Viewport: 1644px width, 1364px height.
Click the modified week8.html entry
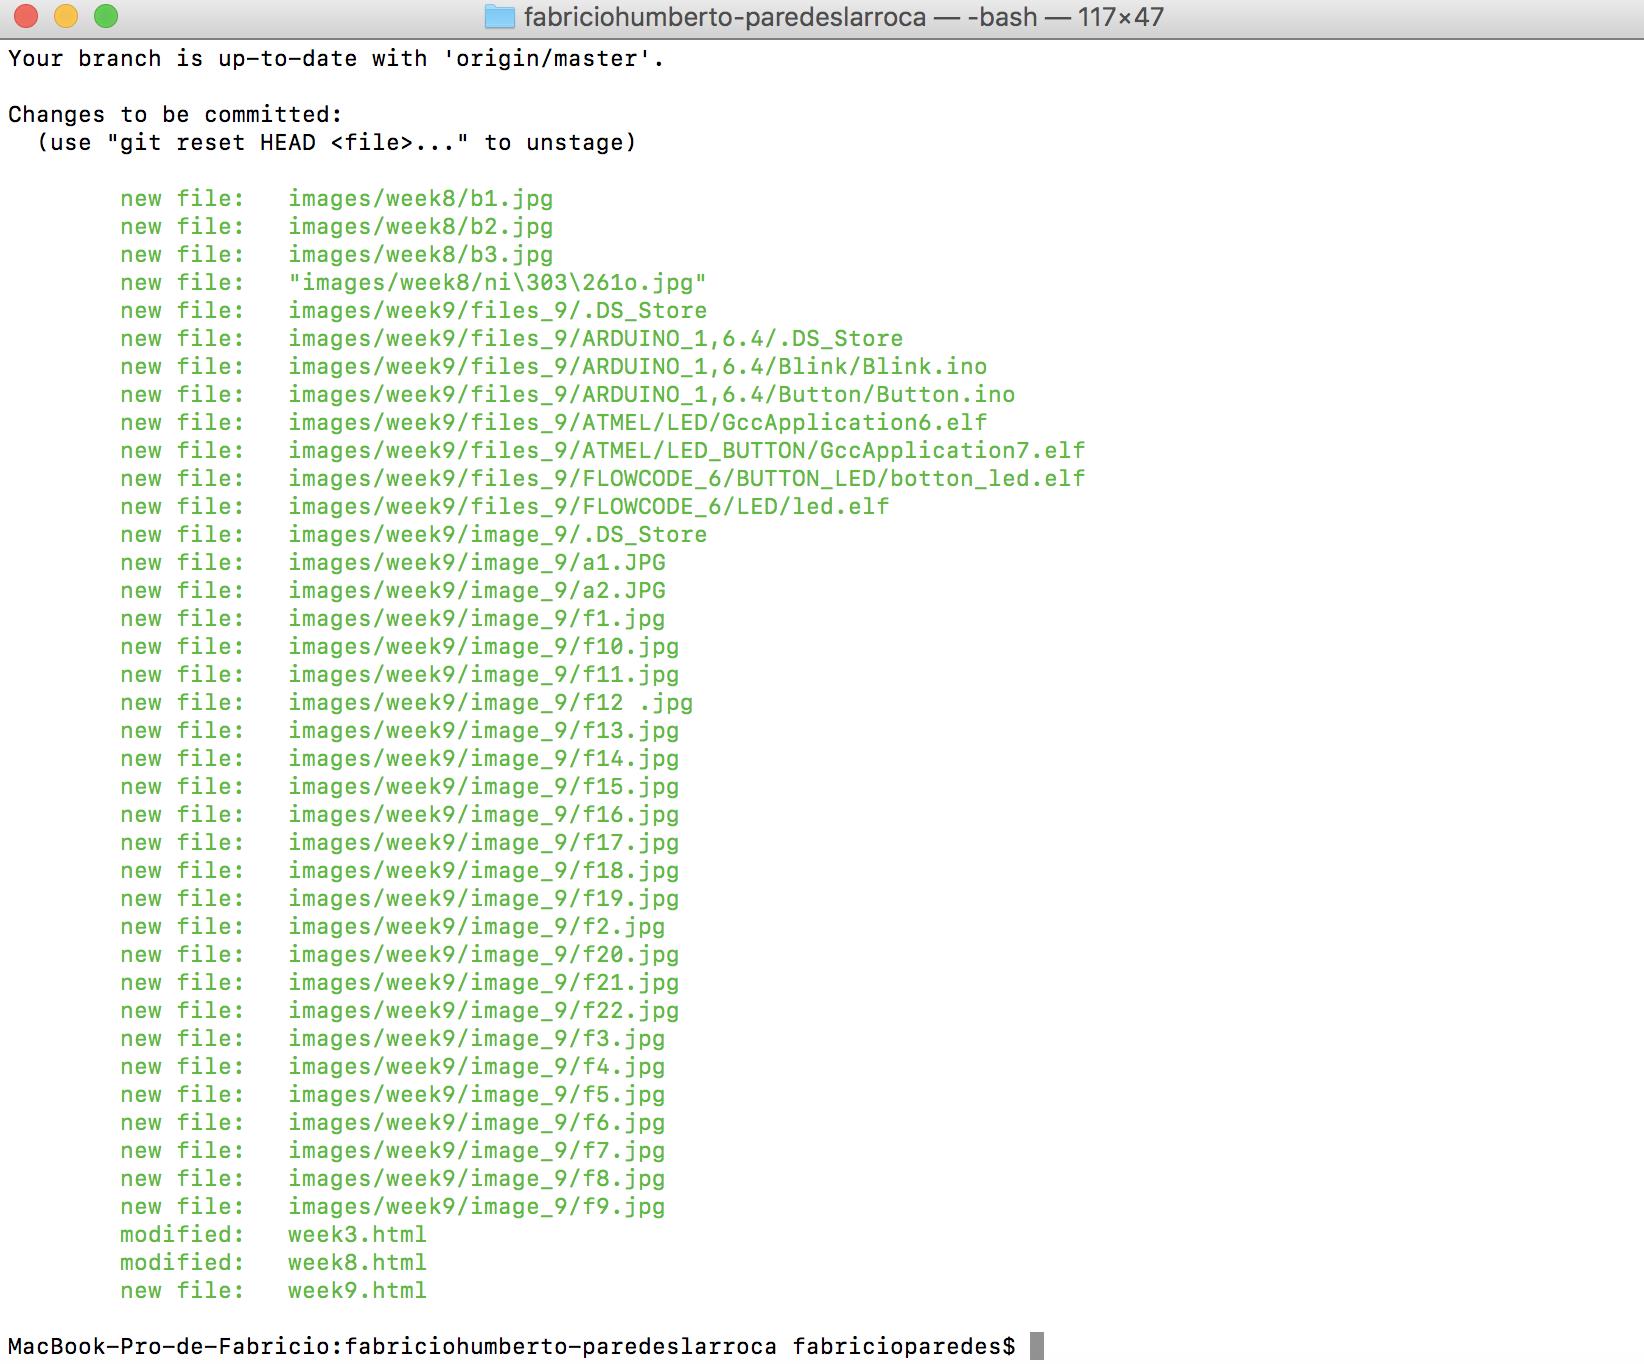pos(274,1263)
